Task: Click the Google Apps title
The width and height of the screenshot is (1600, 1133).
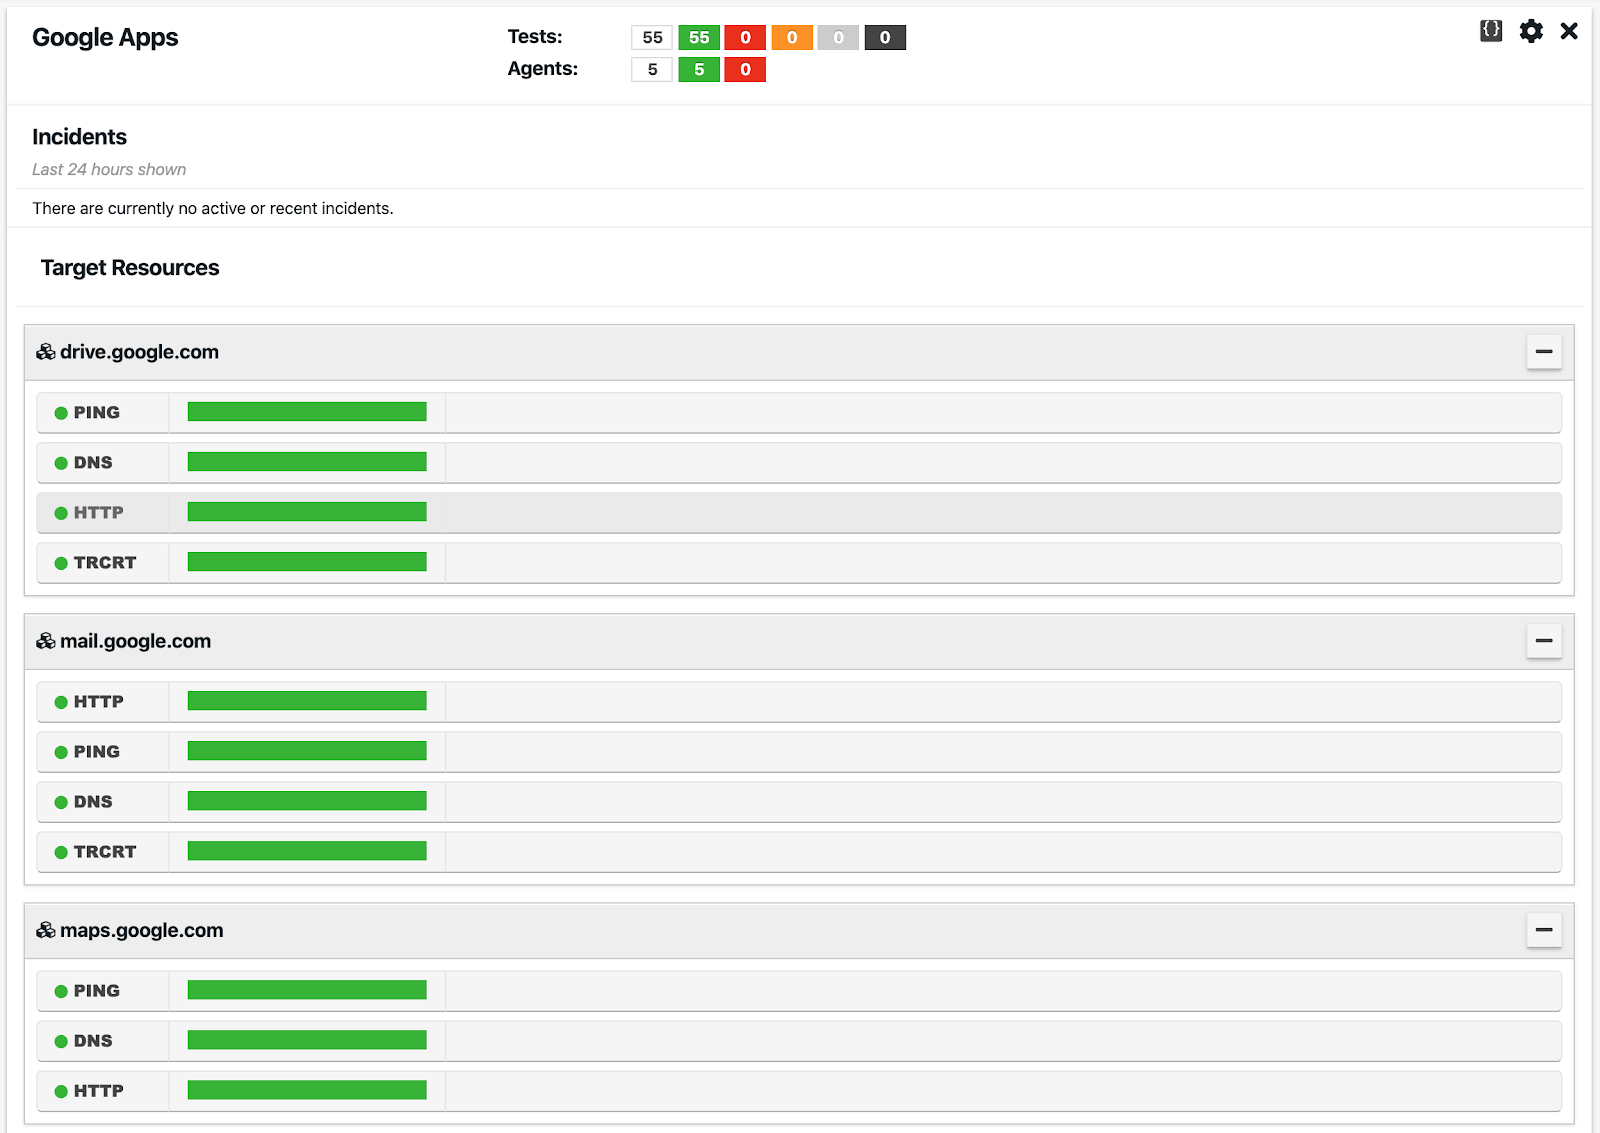Action: pos(105,38)
